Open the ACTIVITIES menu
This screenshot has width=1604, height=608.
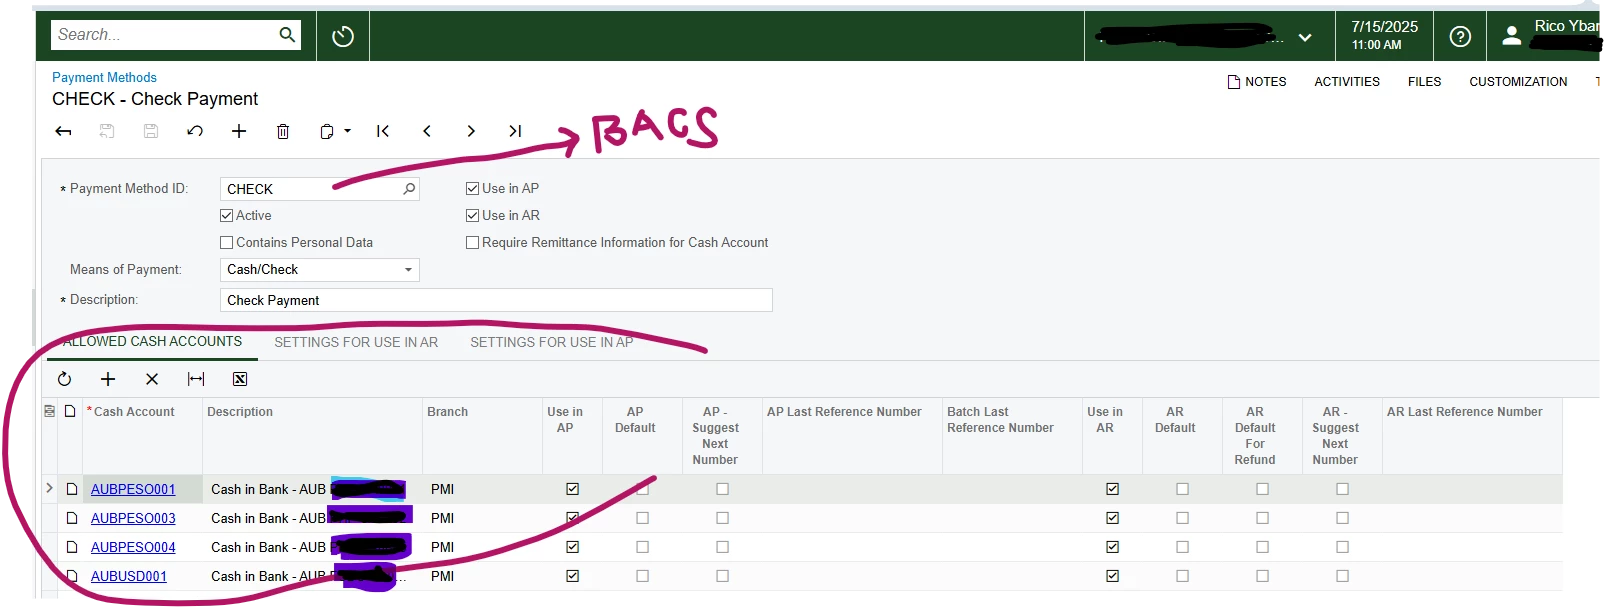pyautogui.click(x=1346, y=82)
